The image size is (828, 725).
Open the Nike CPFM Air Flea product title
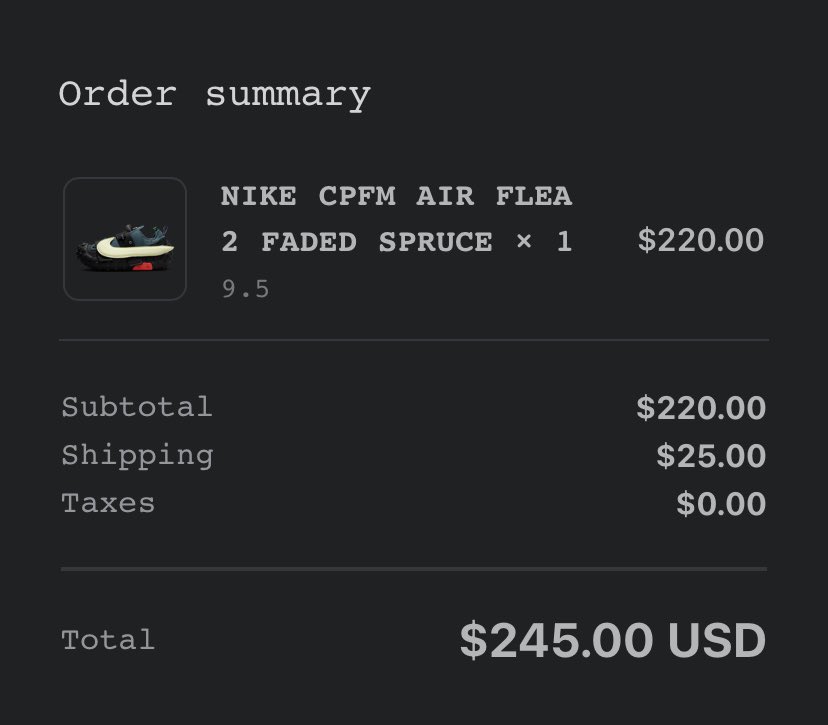[396, 196]
